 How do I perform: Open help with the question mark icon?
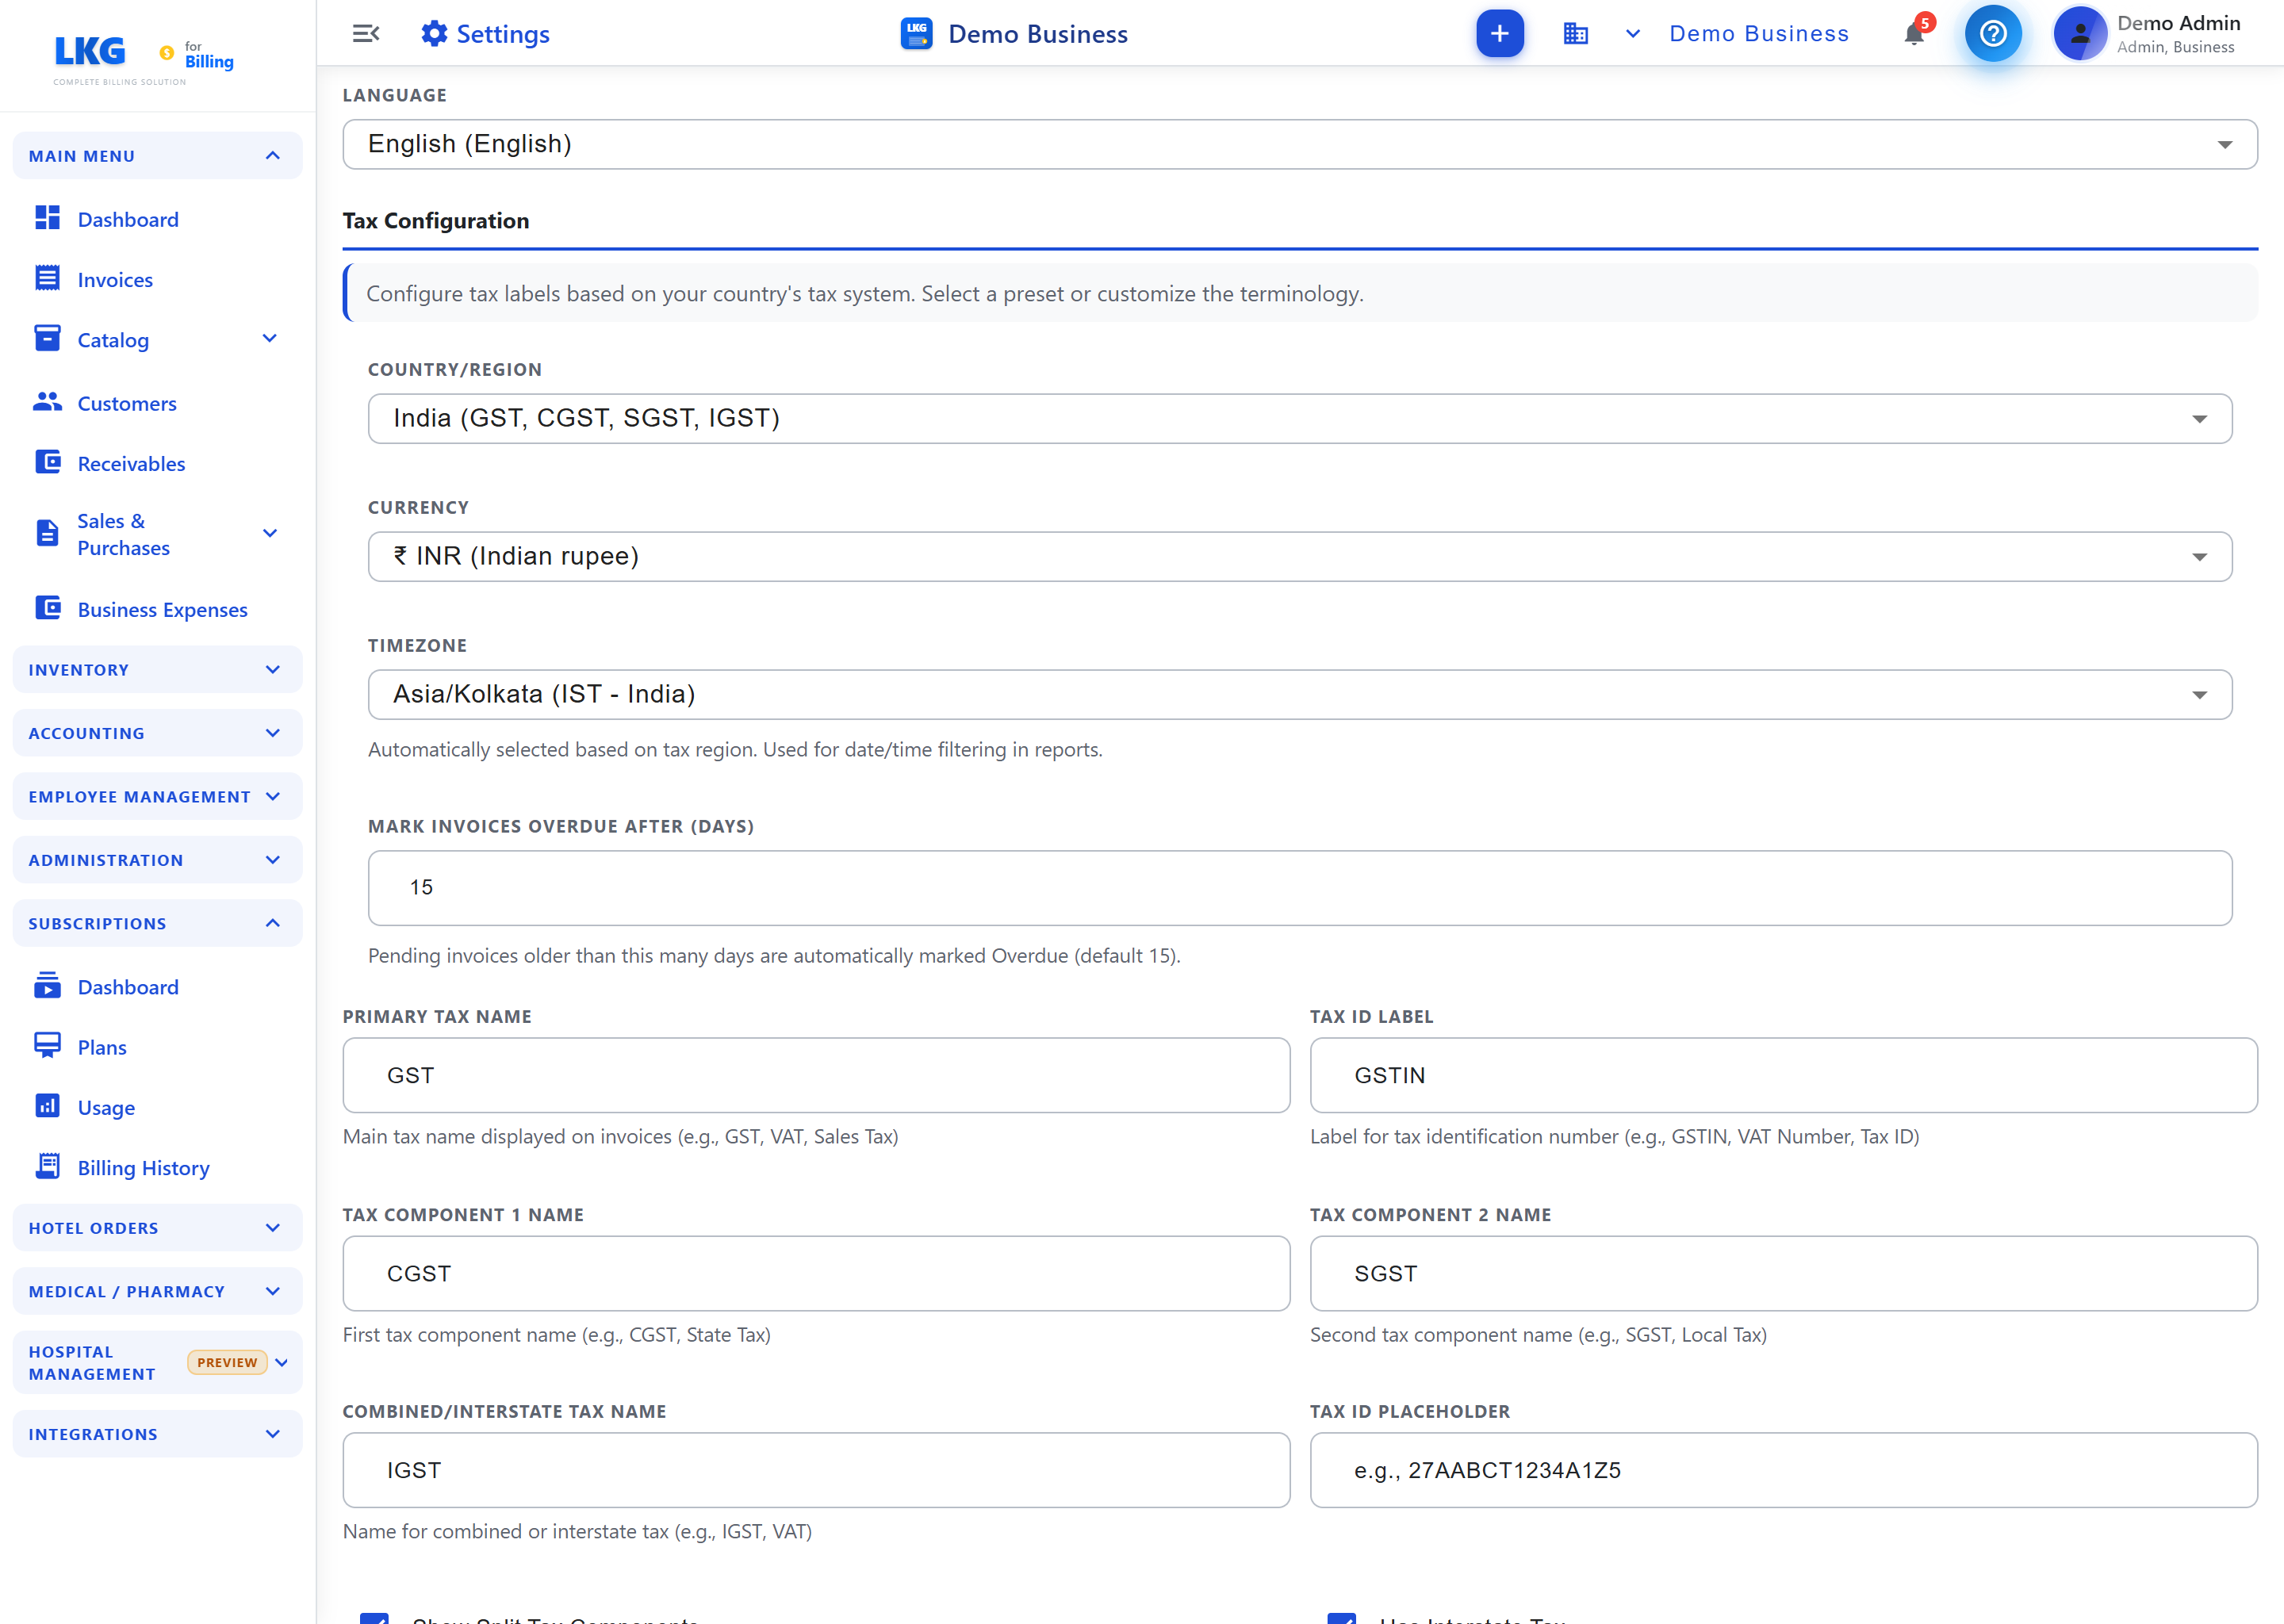coord(1992,34)
